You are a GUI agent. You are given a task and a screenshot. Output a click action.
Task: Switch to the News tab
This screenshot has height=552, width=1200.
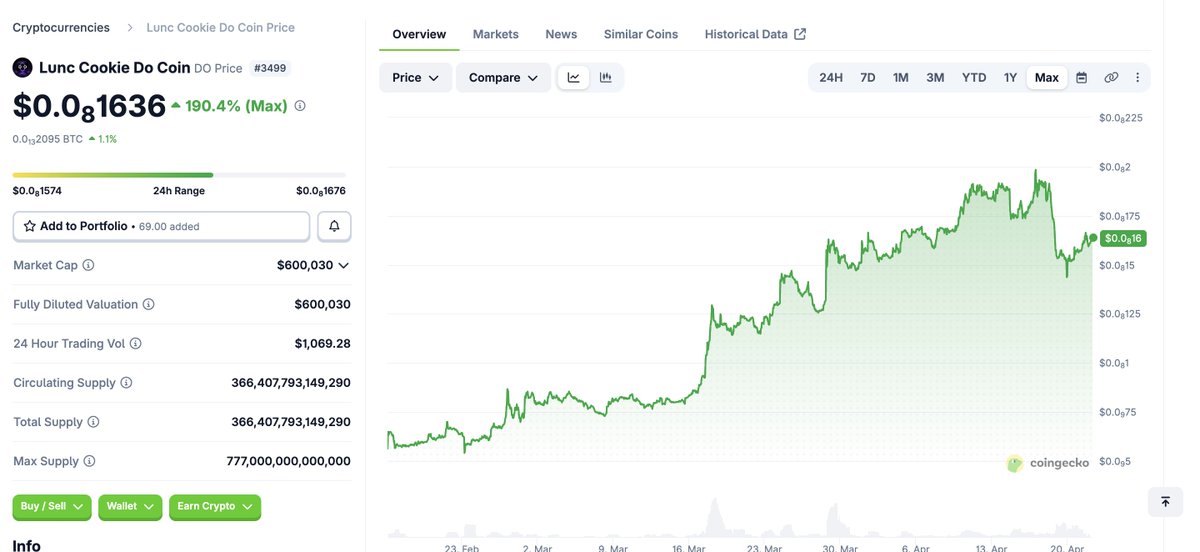[561, 34]
